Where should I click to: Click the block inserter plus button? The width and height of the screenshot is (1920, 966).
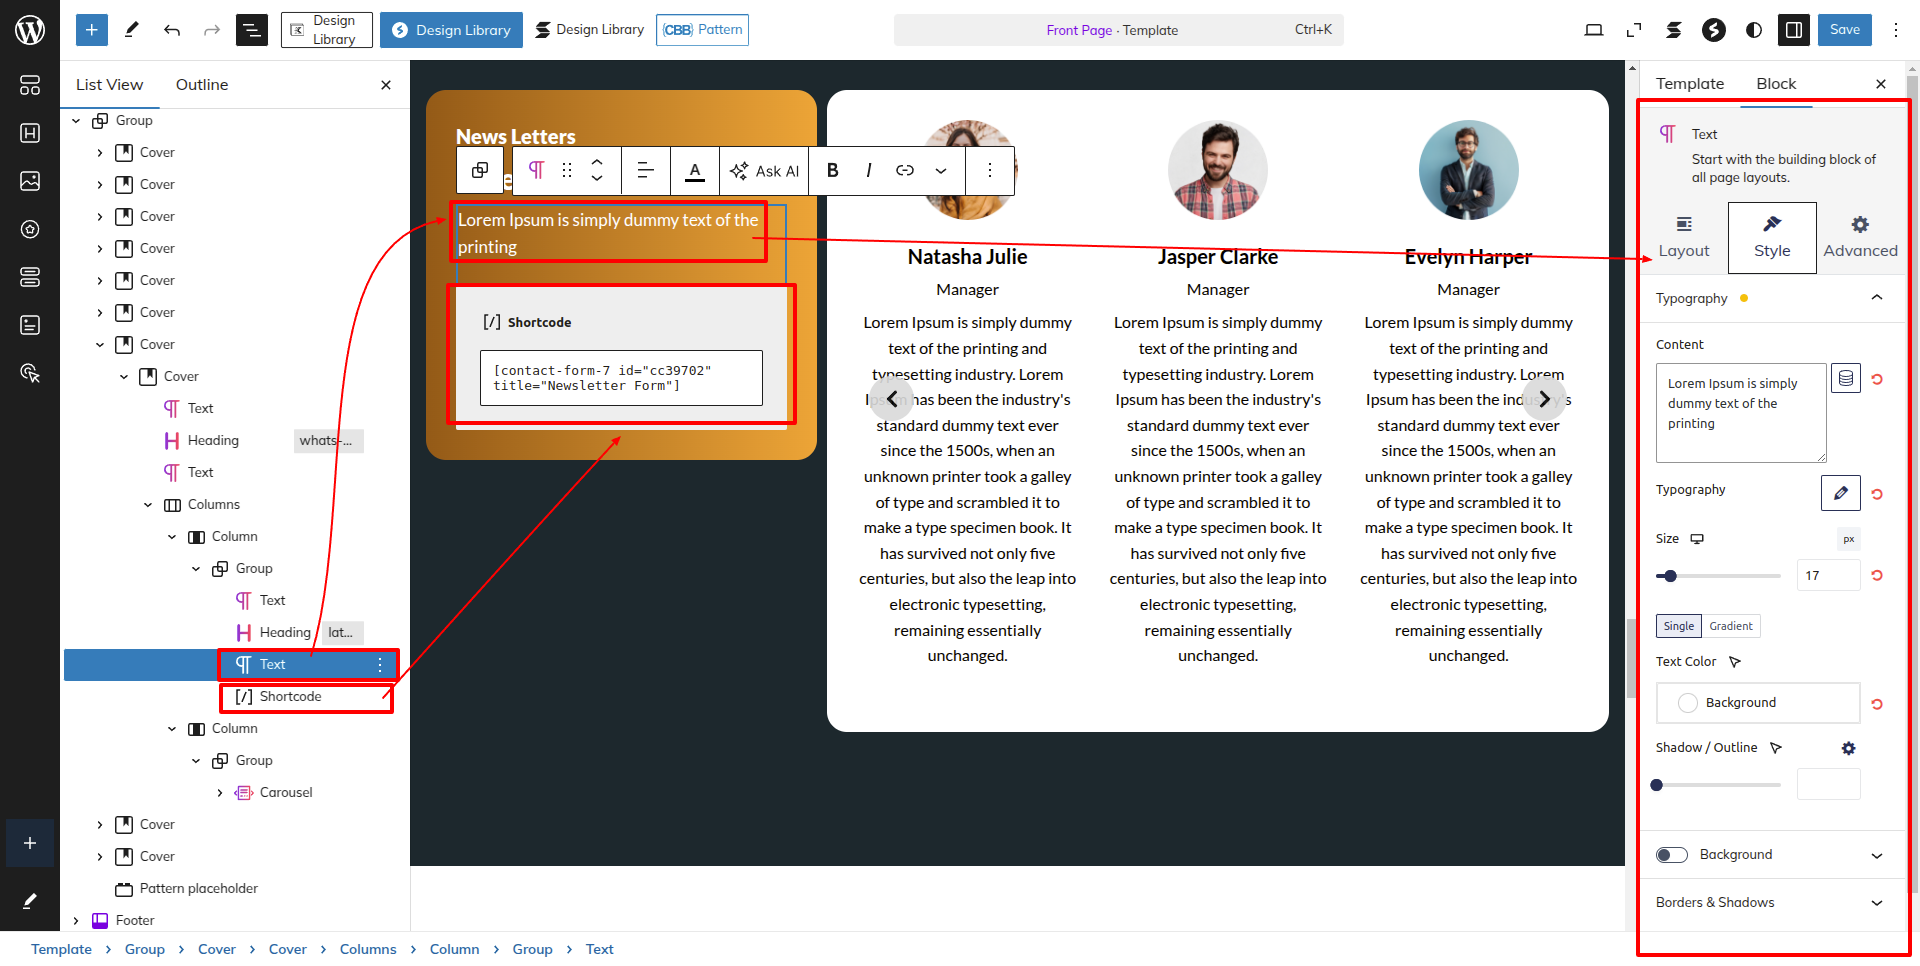(91, 30)
